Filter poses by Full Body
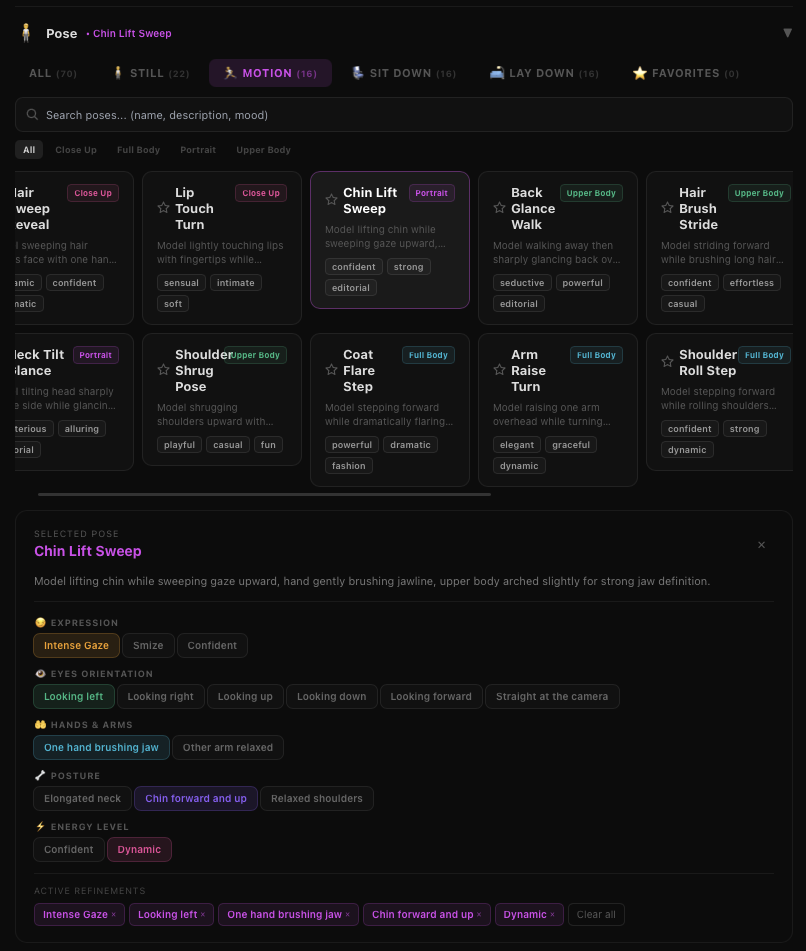The image size is (806, 951). (x=138, y=150)
